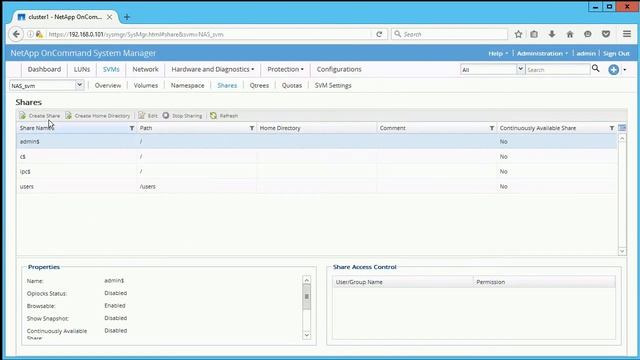
Task: Select the users share row
Action: point(317,187)
